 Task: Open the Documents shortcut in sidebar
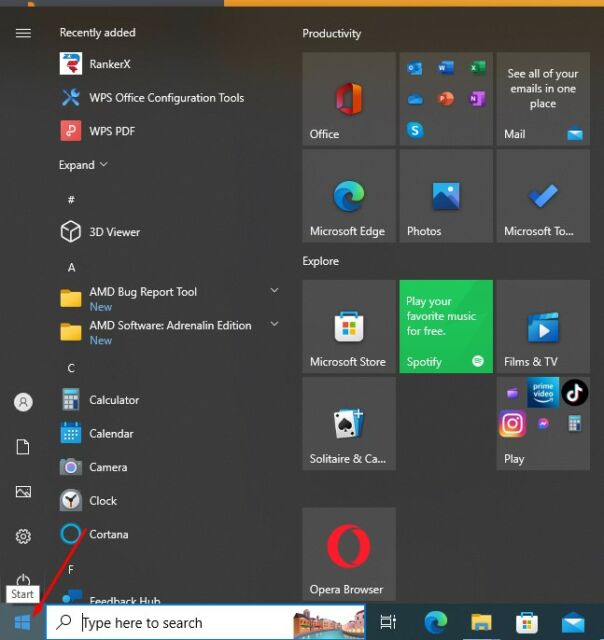click(23, 447)
